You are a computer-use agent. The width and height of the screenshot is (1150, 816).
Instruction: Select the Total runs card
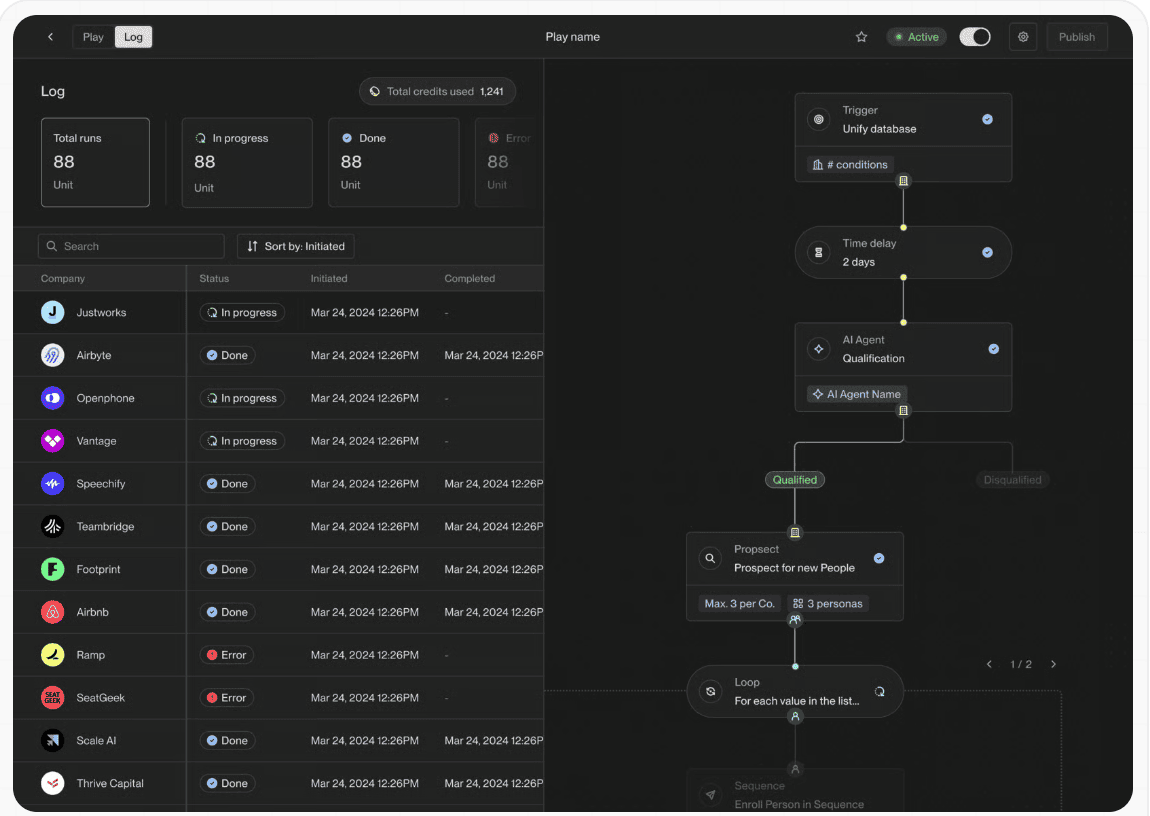click(95, 162)
